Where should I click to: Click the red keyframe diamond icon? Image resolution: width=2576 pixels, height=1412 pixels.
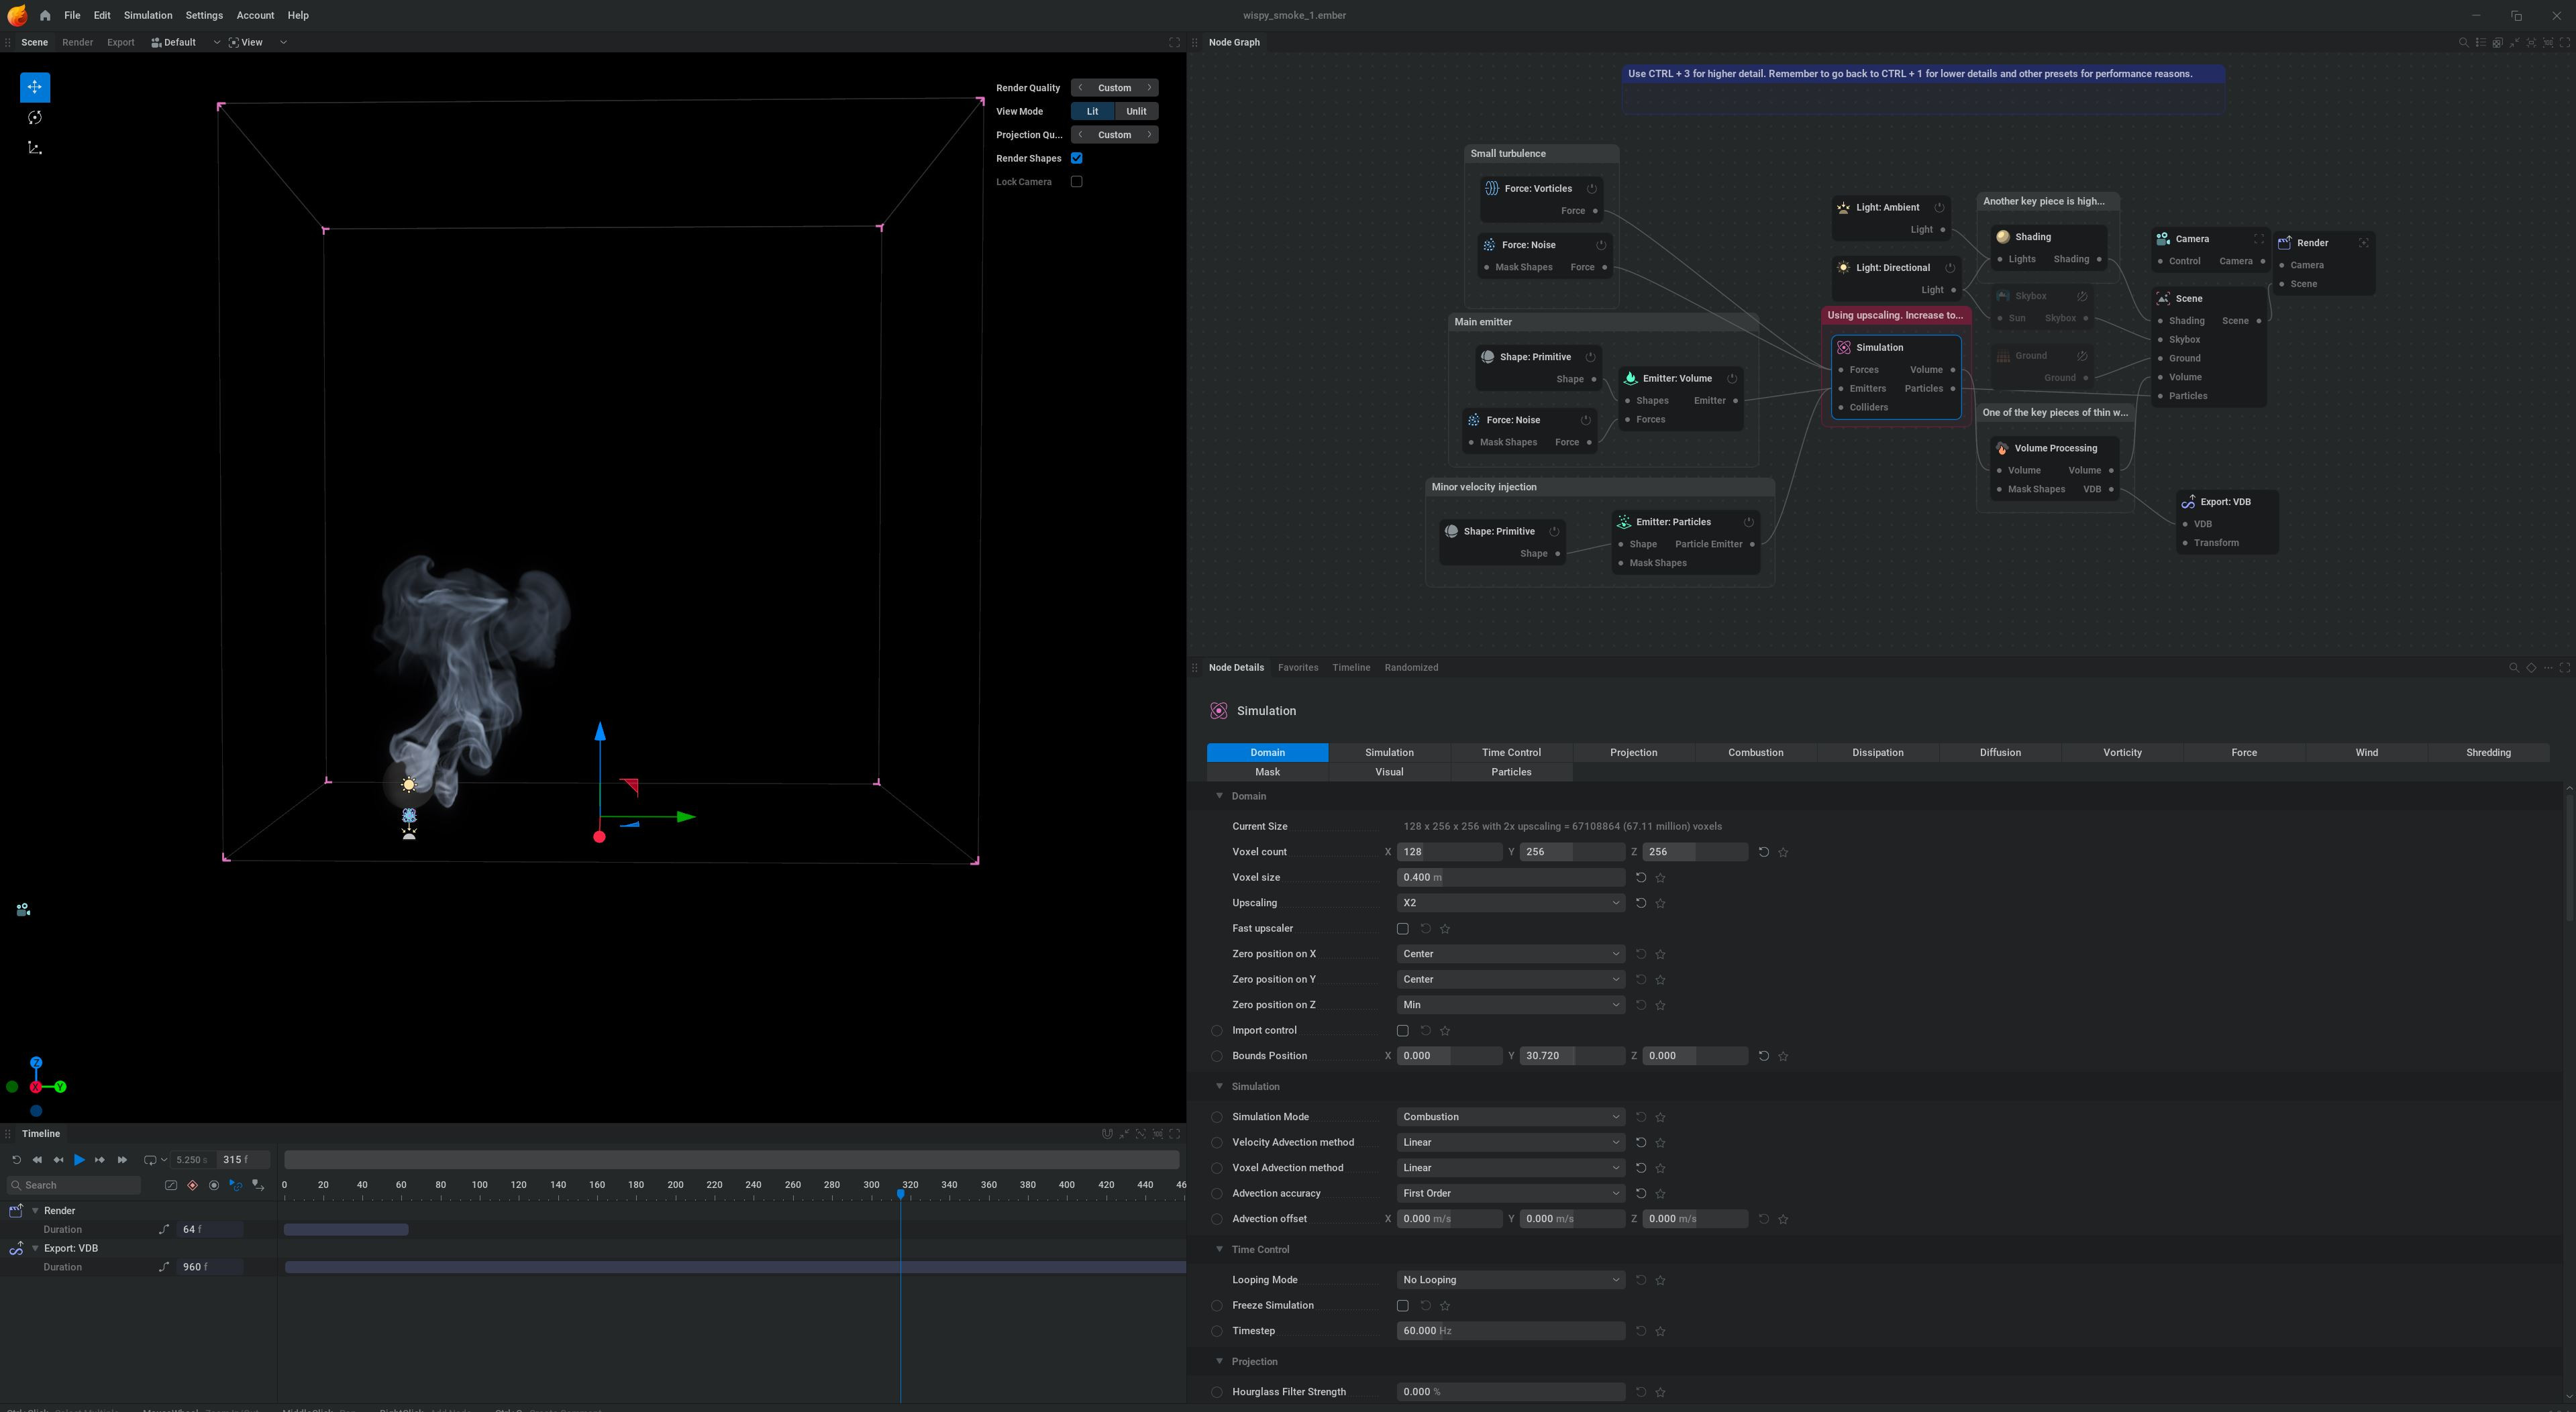(x=193, y=1185)
